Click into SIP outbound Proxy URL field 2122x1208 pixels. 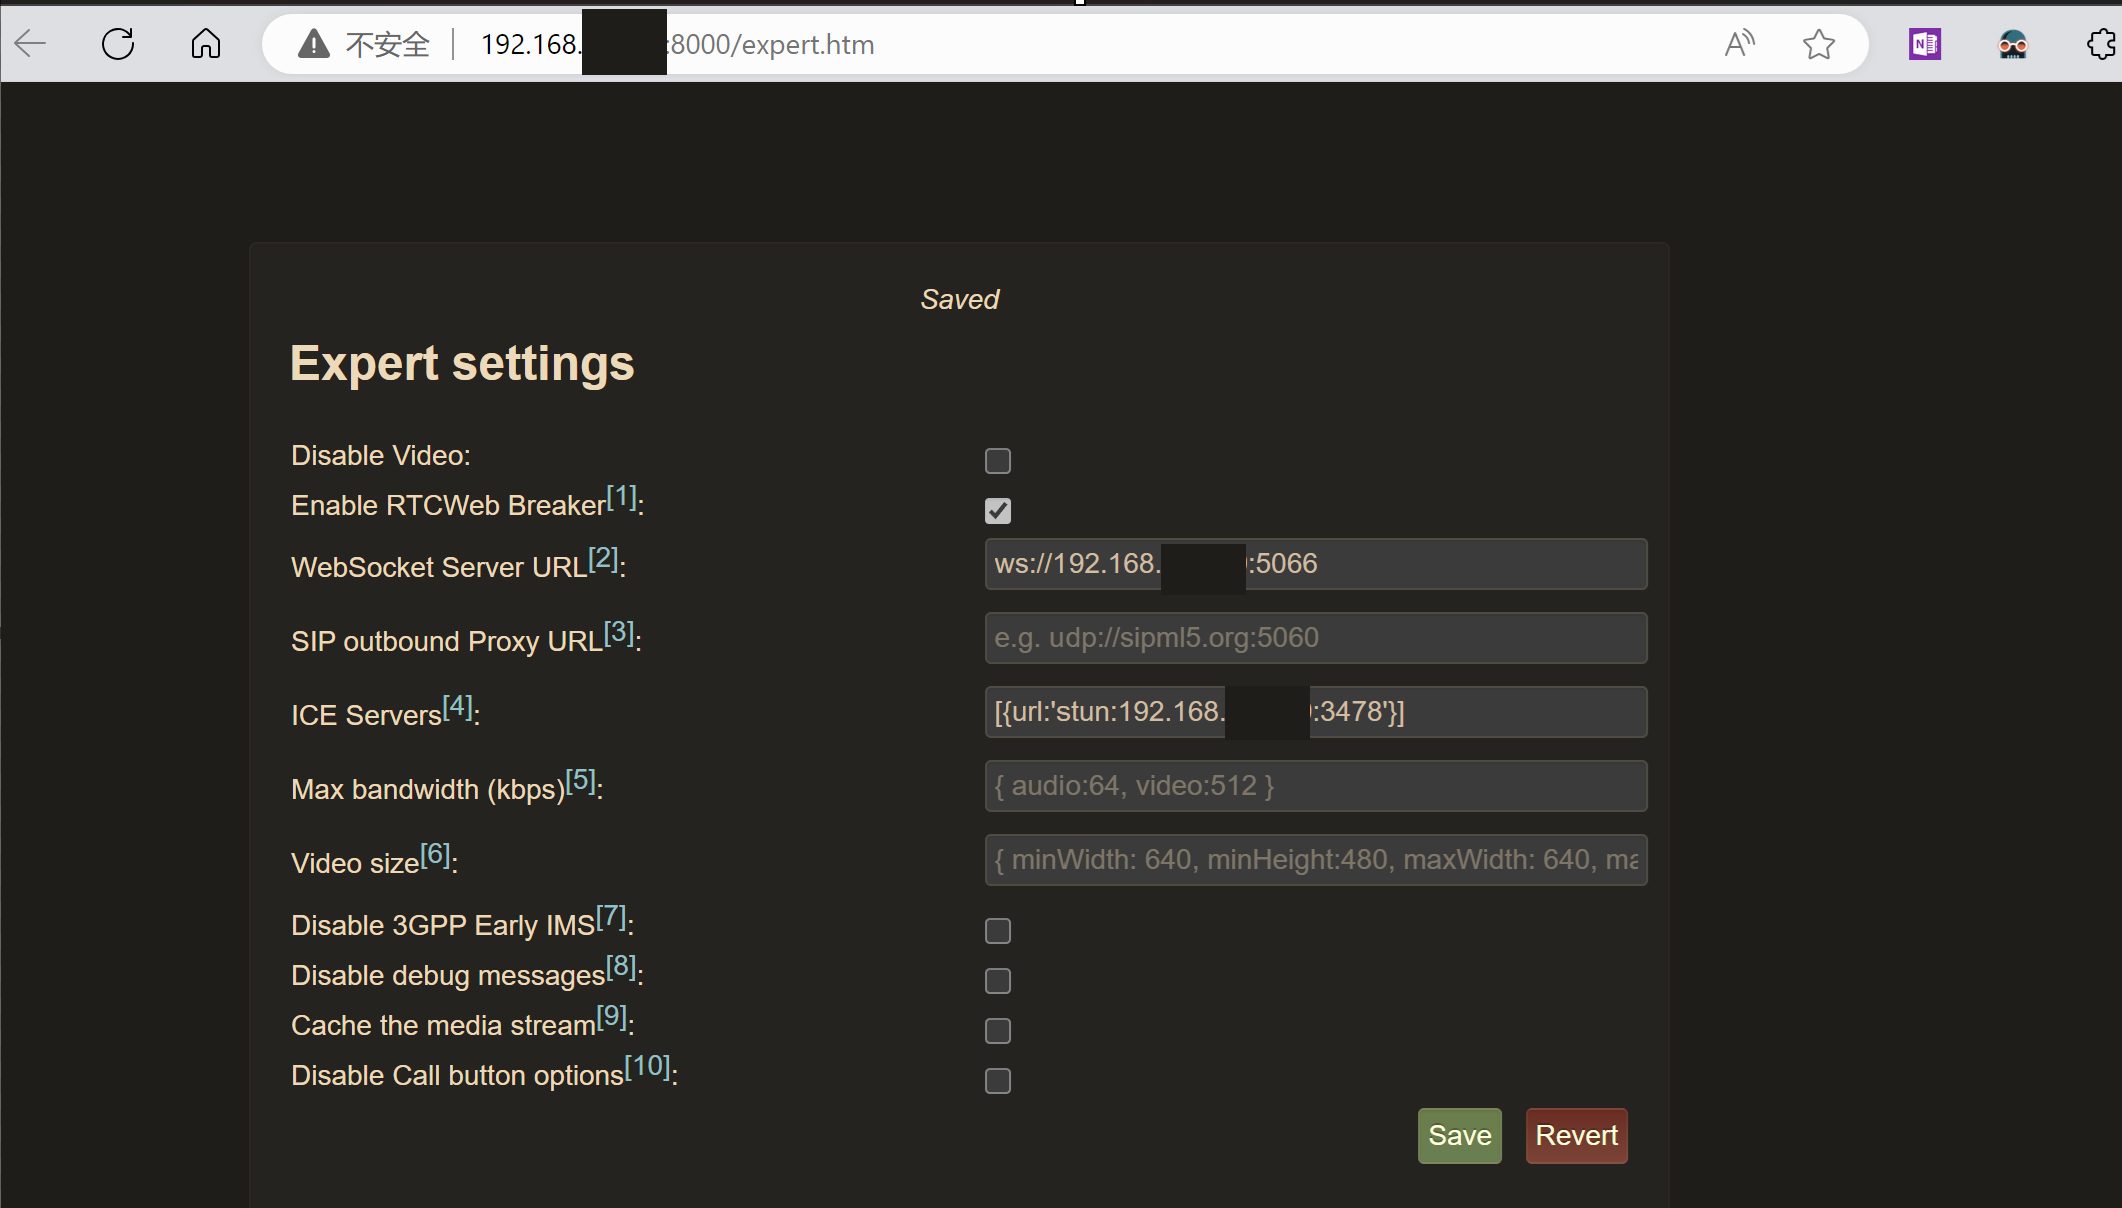coord(1315,638)
